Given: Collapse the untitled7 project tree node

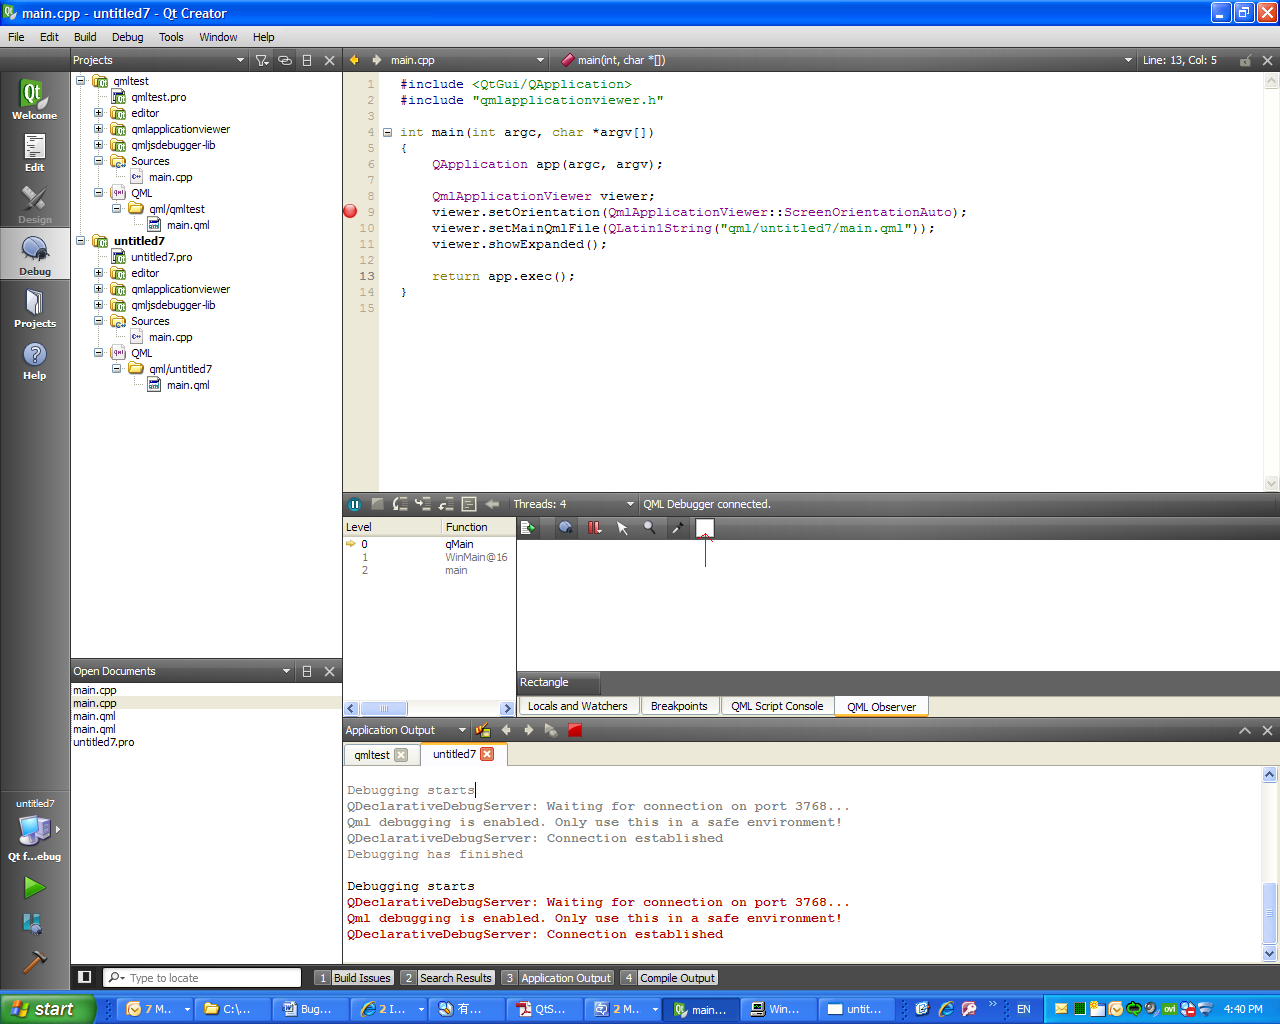Looking at the screenshot, I should pyautogui.click(x=81, y=241).
